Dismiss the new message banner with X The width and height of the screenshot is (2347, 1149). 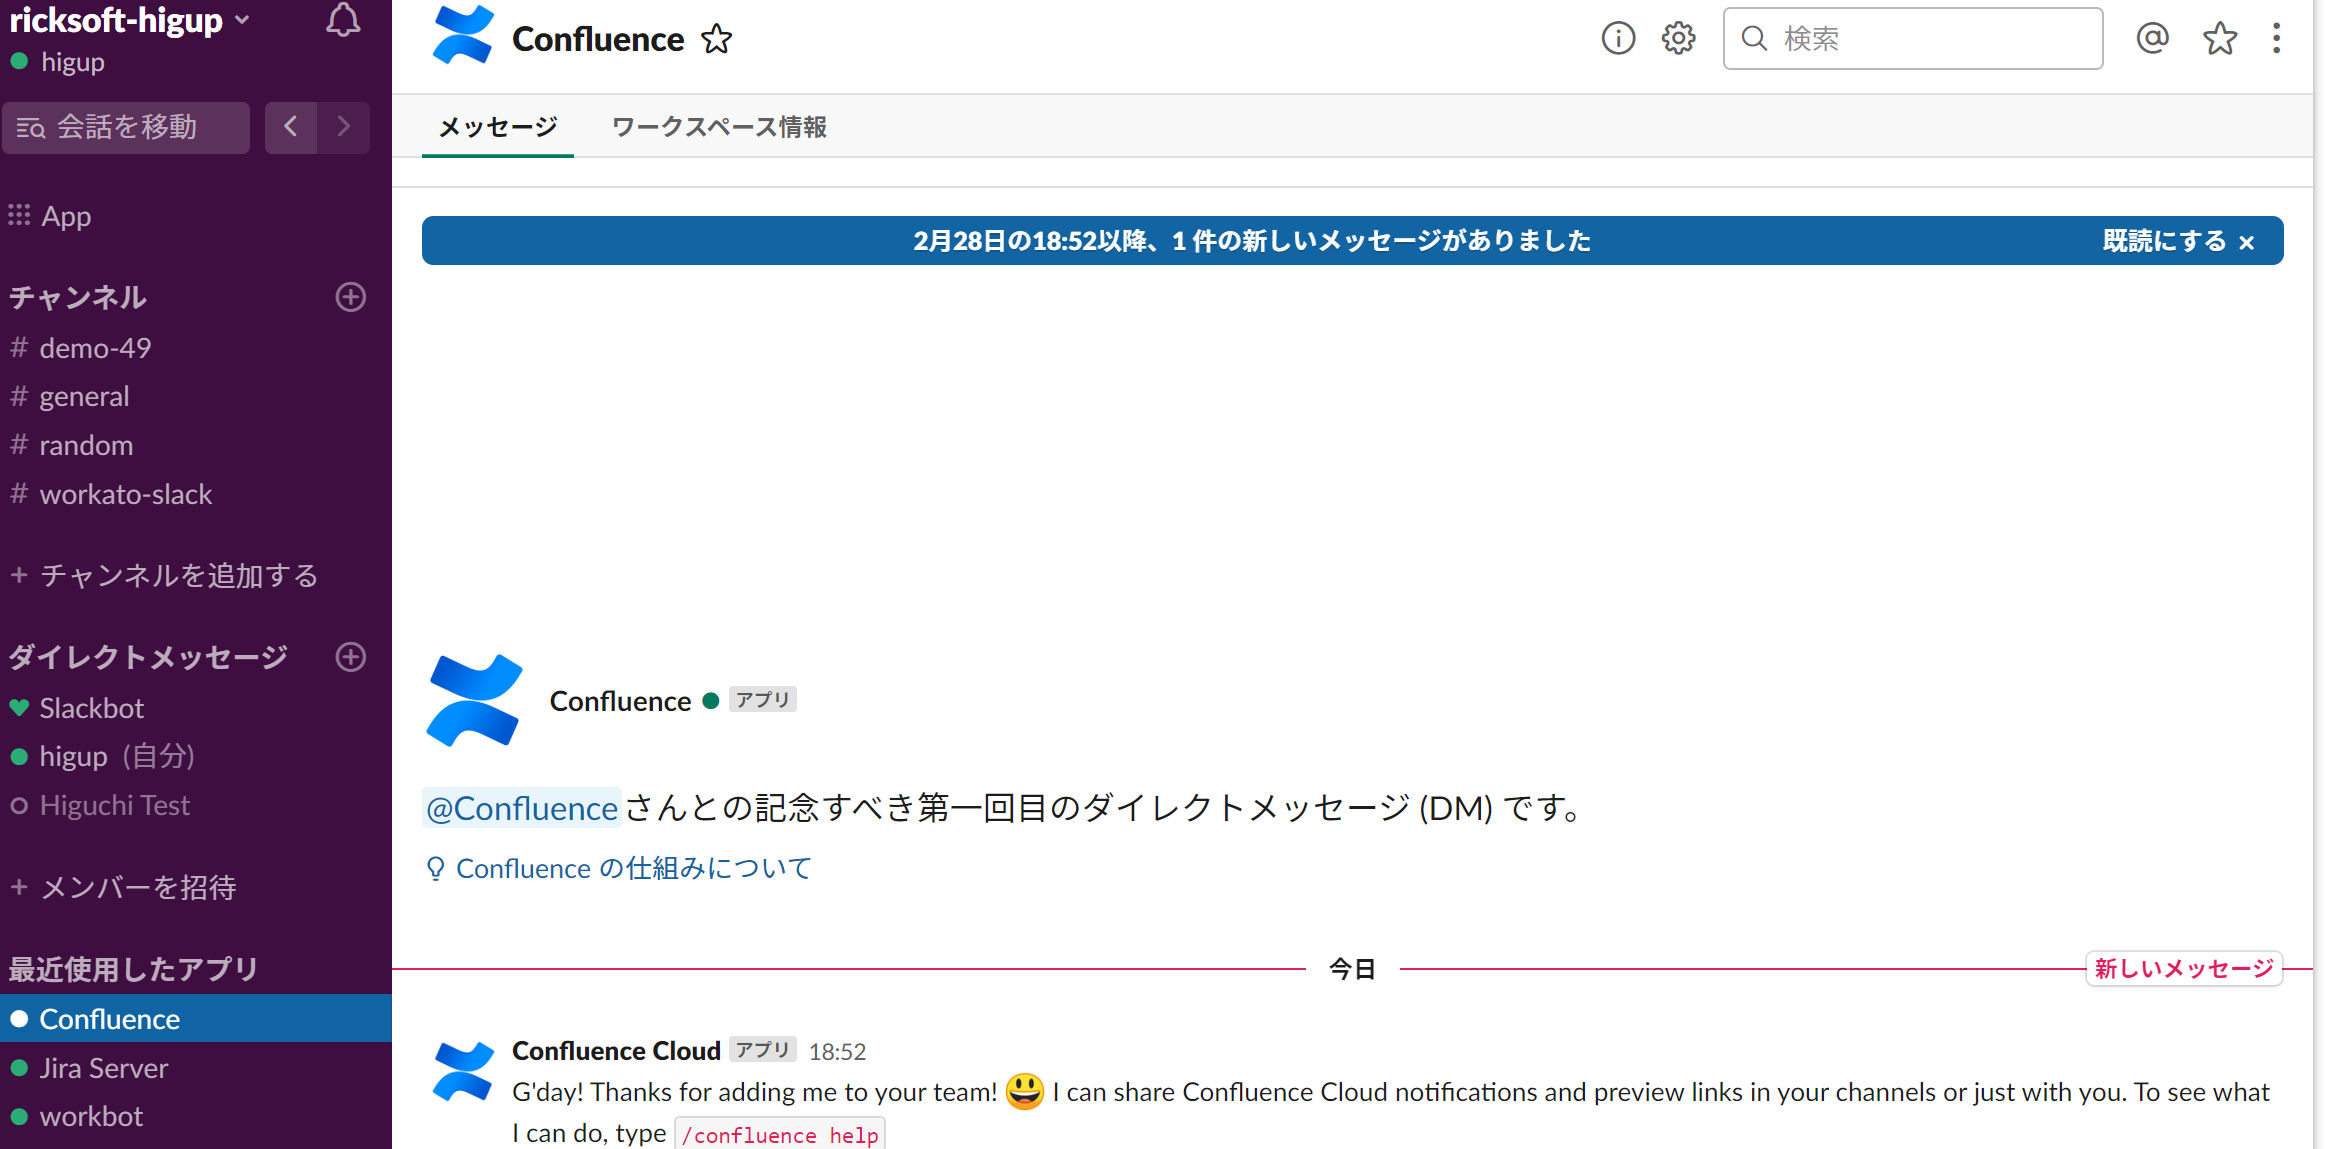tap(2247, 242)
